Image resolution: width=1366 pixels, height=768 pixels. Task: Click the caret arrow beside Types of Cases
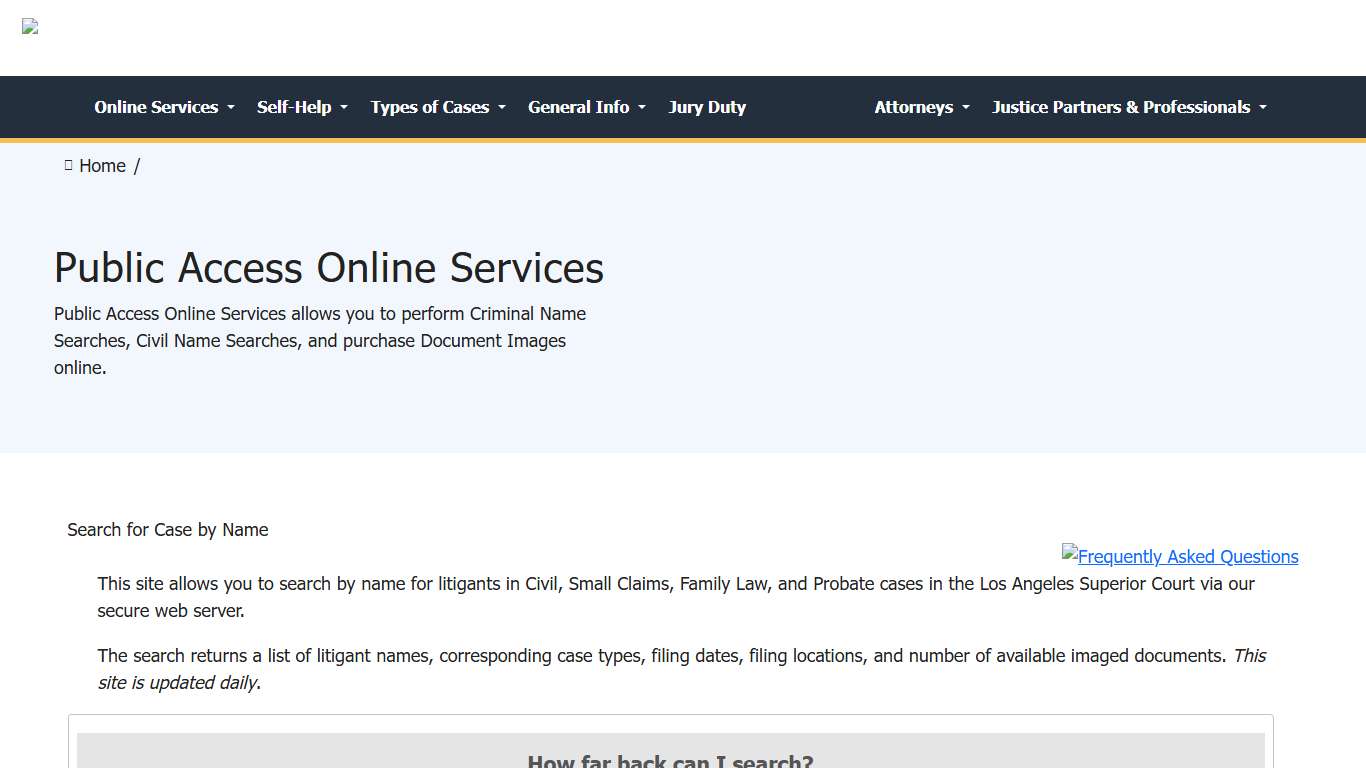[502, 108]
